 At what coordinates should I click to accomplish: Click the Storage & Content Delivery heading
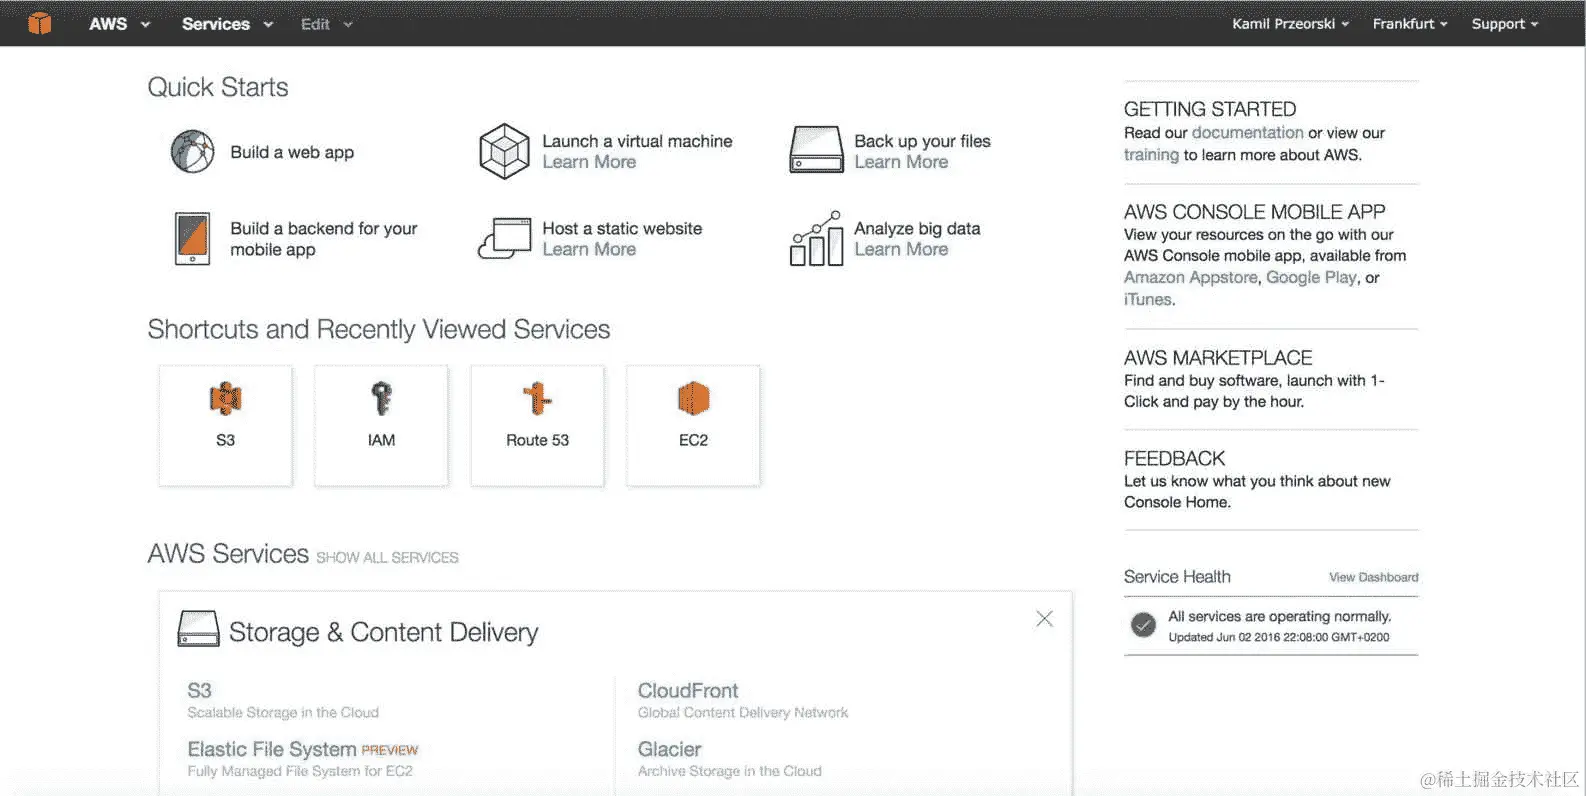tap(383, 632)
